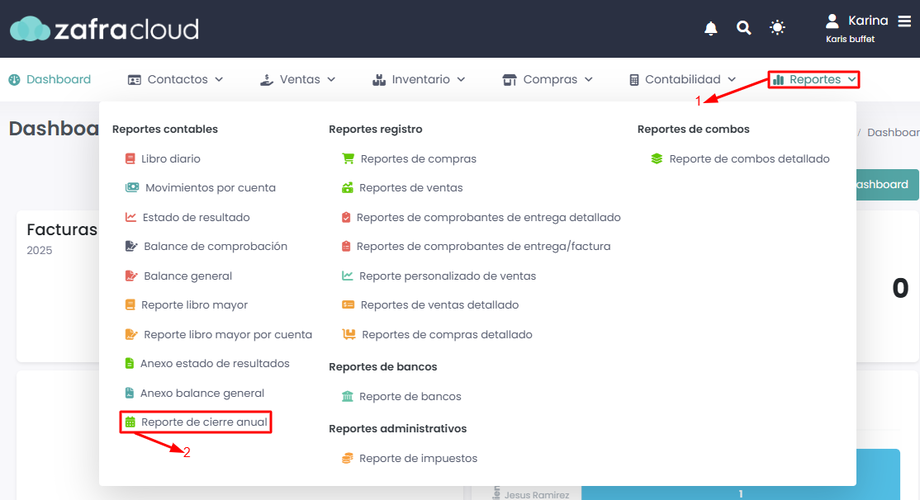Open the Ventas menu
Viewport: 920px width, 500px height.
[x=298, y=79]
